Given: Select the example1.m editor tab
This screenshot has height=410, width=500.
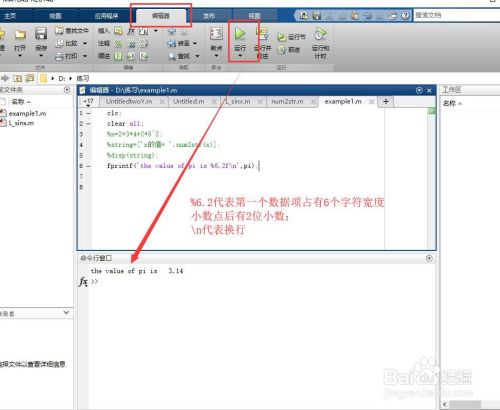Looking at the screenshot, I should [343, 101].
